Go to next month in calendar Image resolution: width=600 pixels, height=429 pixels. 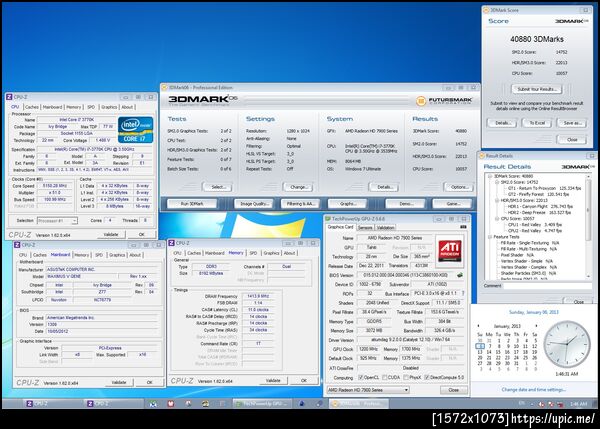point(536,326)
